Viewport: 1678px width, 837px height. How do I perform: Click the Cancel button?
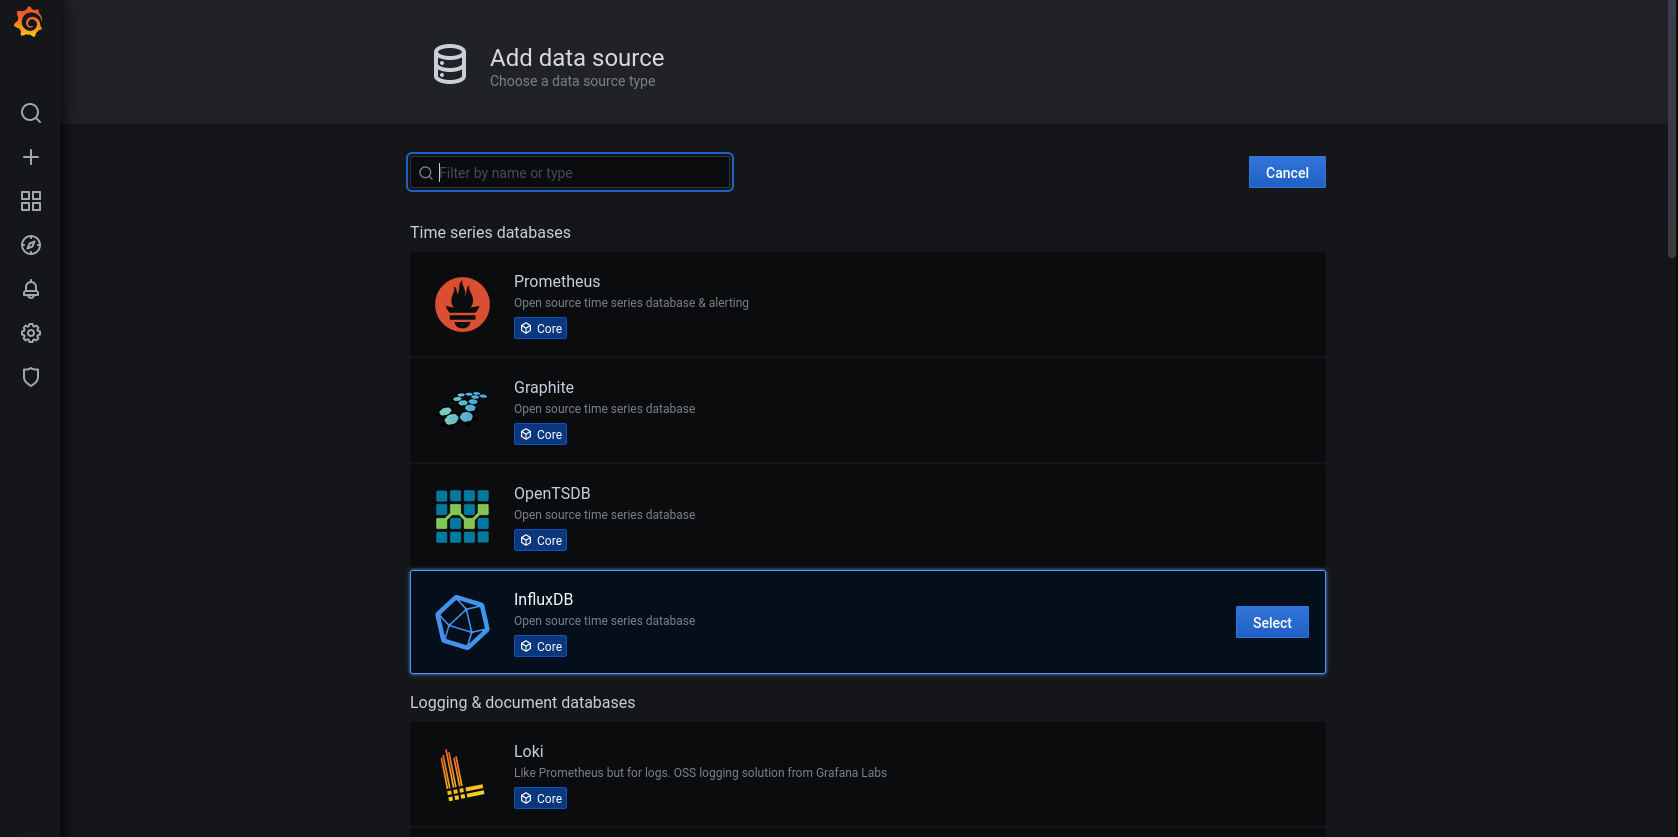click(1287, 172)
